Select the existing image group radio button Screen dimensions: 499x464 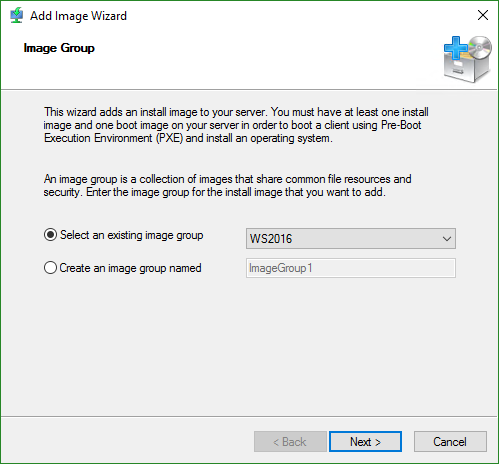coord(50,235)
